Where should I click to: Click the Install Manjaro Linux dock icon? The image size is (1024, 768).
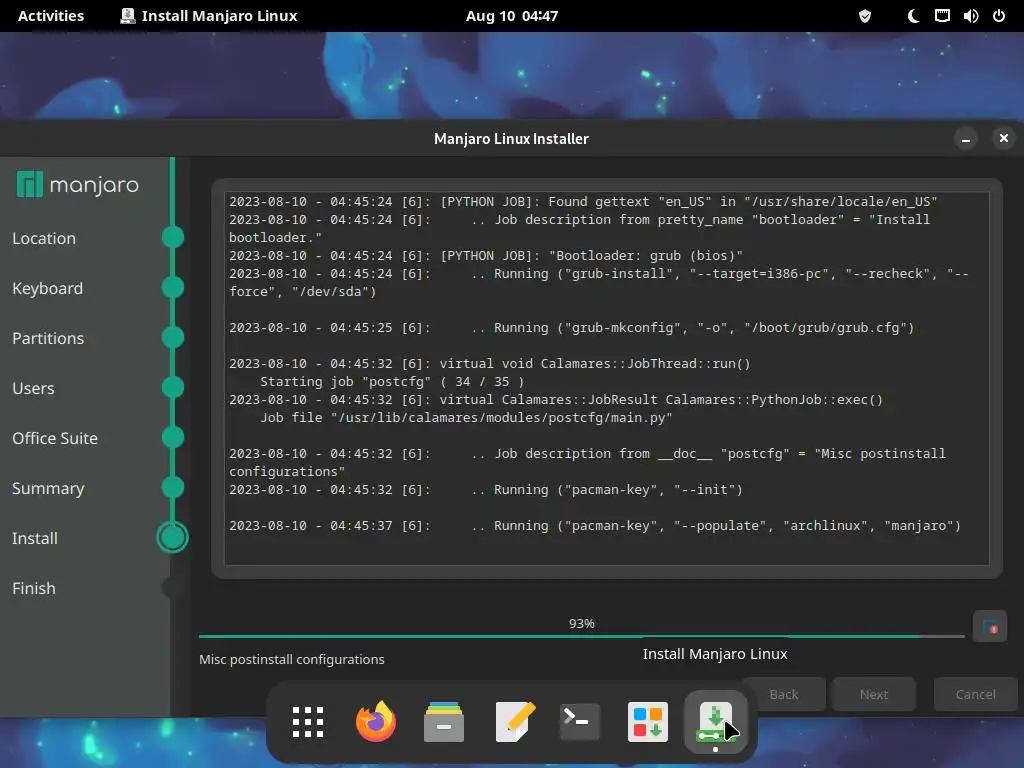coord(715,722)
